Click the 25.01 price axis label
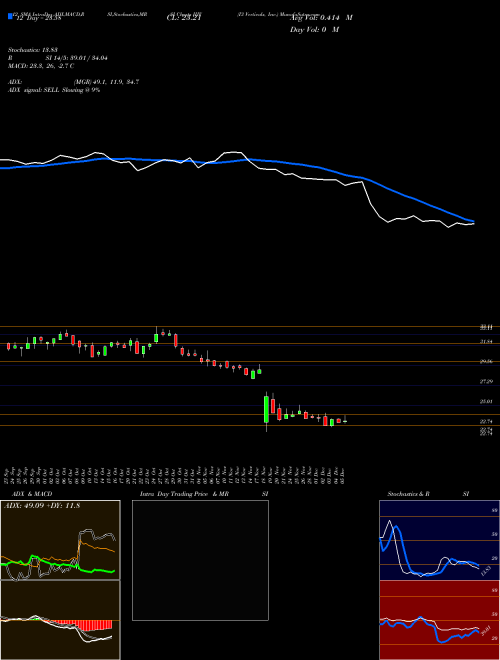Image resolution: width=500 pixels, height=660 pixels. coord(486,402)
